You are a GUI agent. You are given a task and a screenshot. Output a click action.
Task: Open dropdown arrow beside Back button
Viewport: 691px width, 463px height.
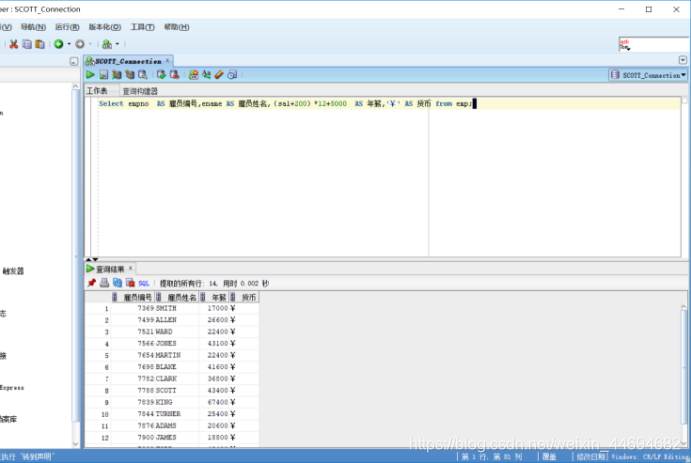pyautogui.click(x=69, y=44)
